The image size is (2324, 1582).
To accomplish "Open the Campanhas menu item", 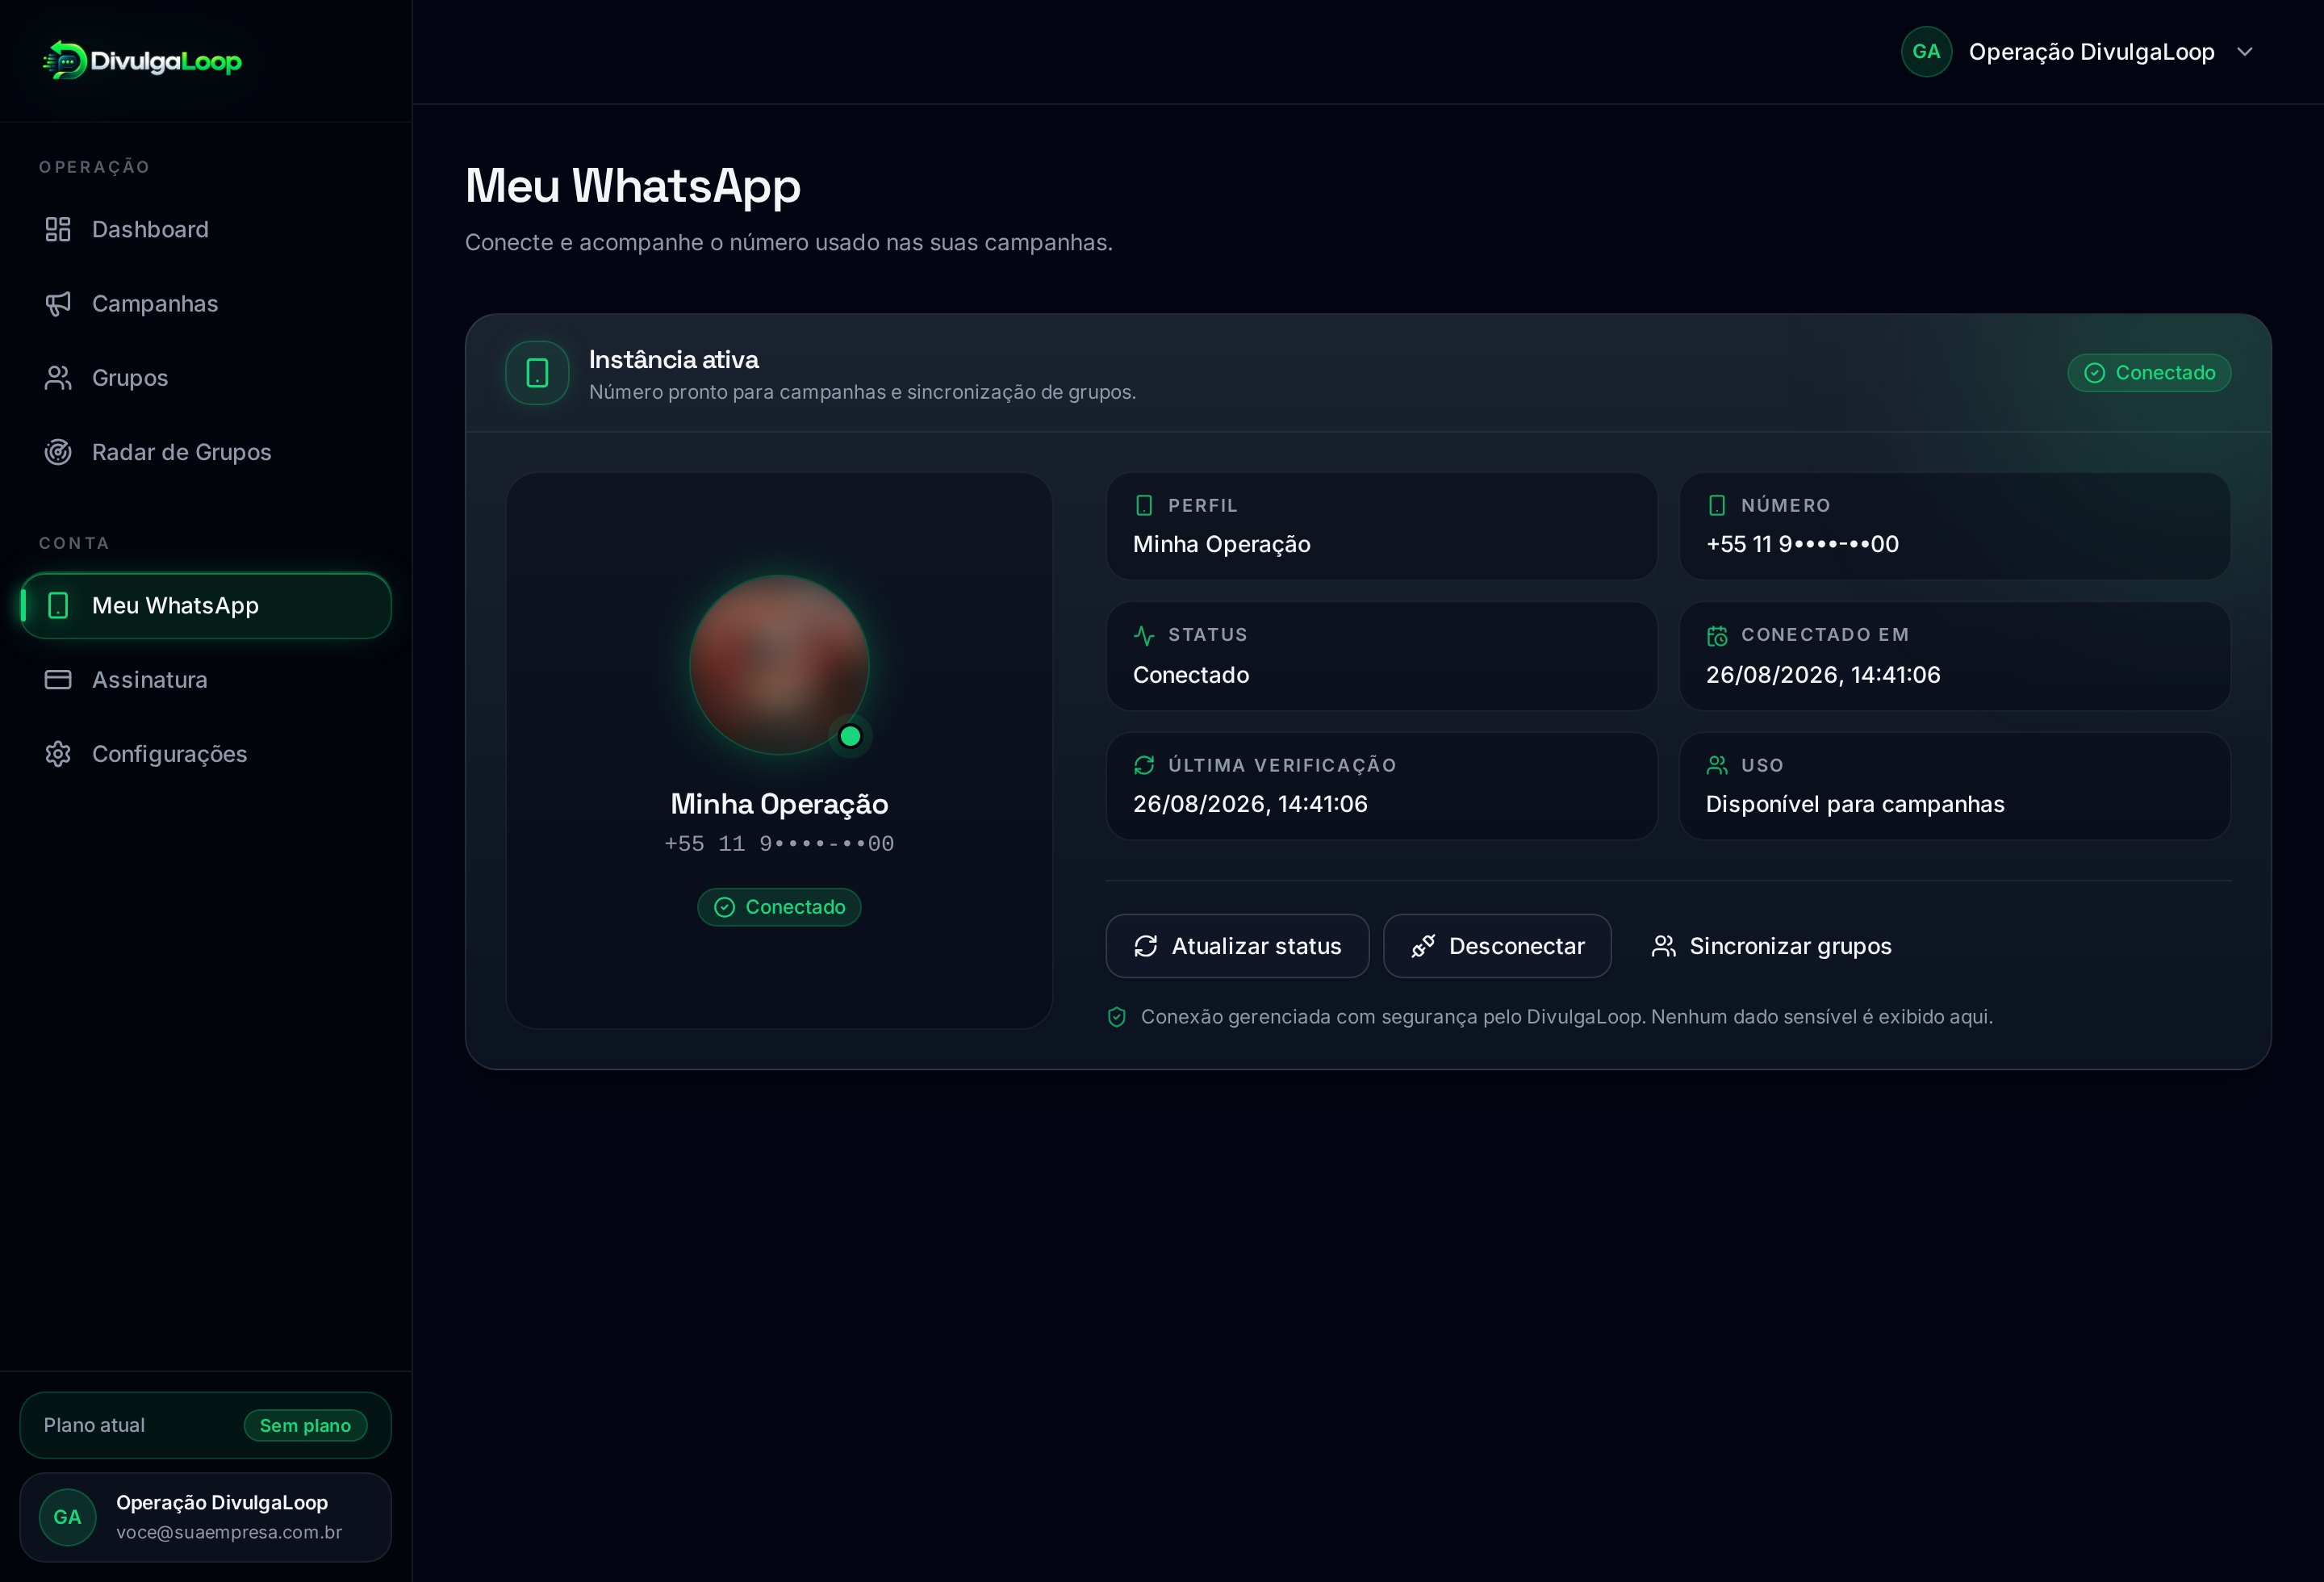I will coord(206,303).
